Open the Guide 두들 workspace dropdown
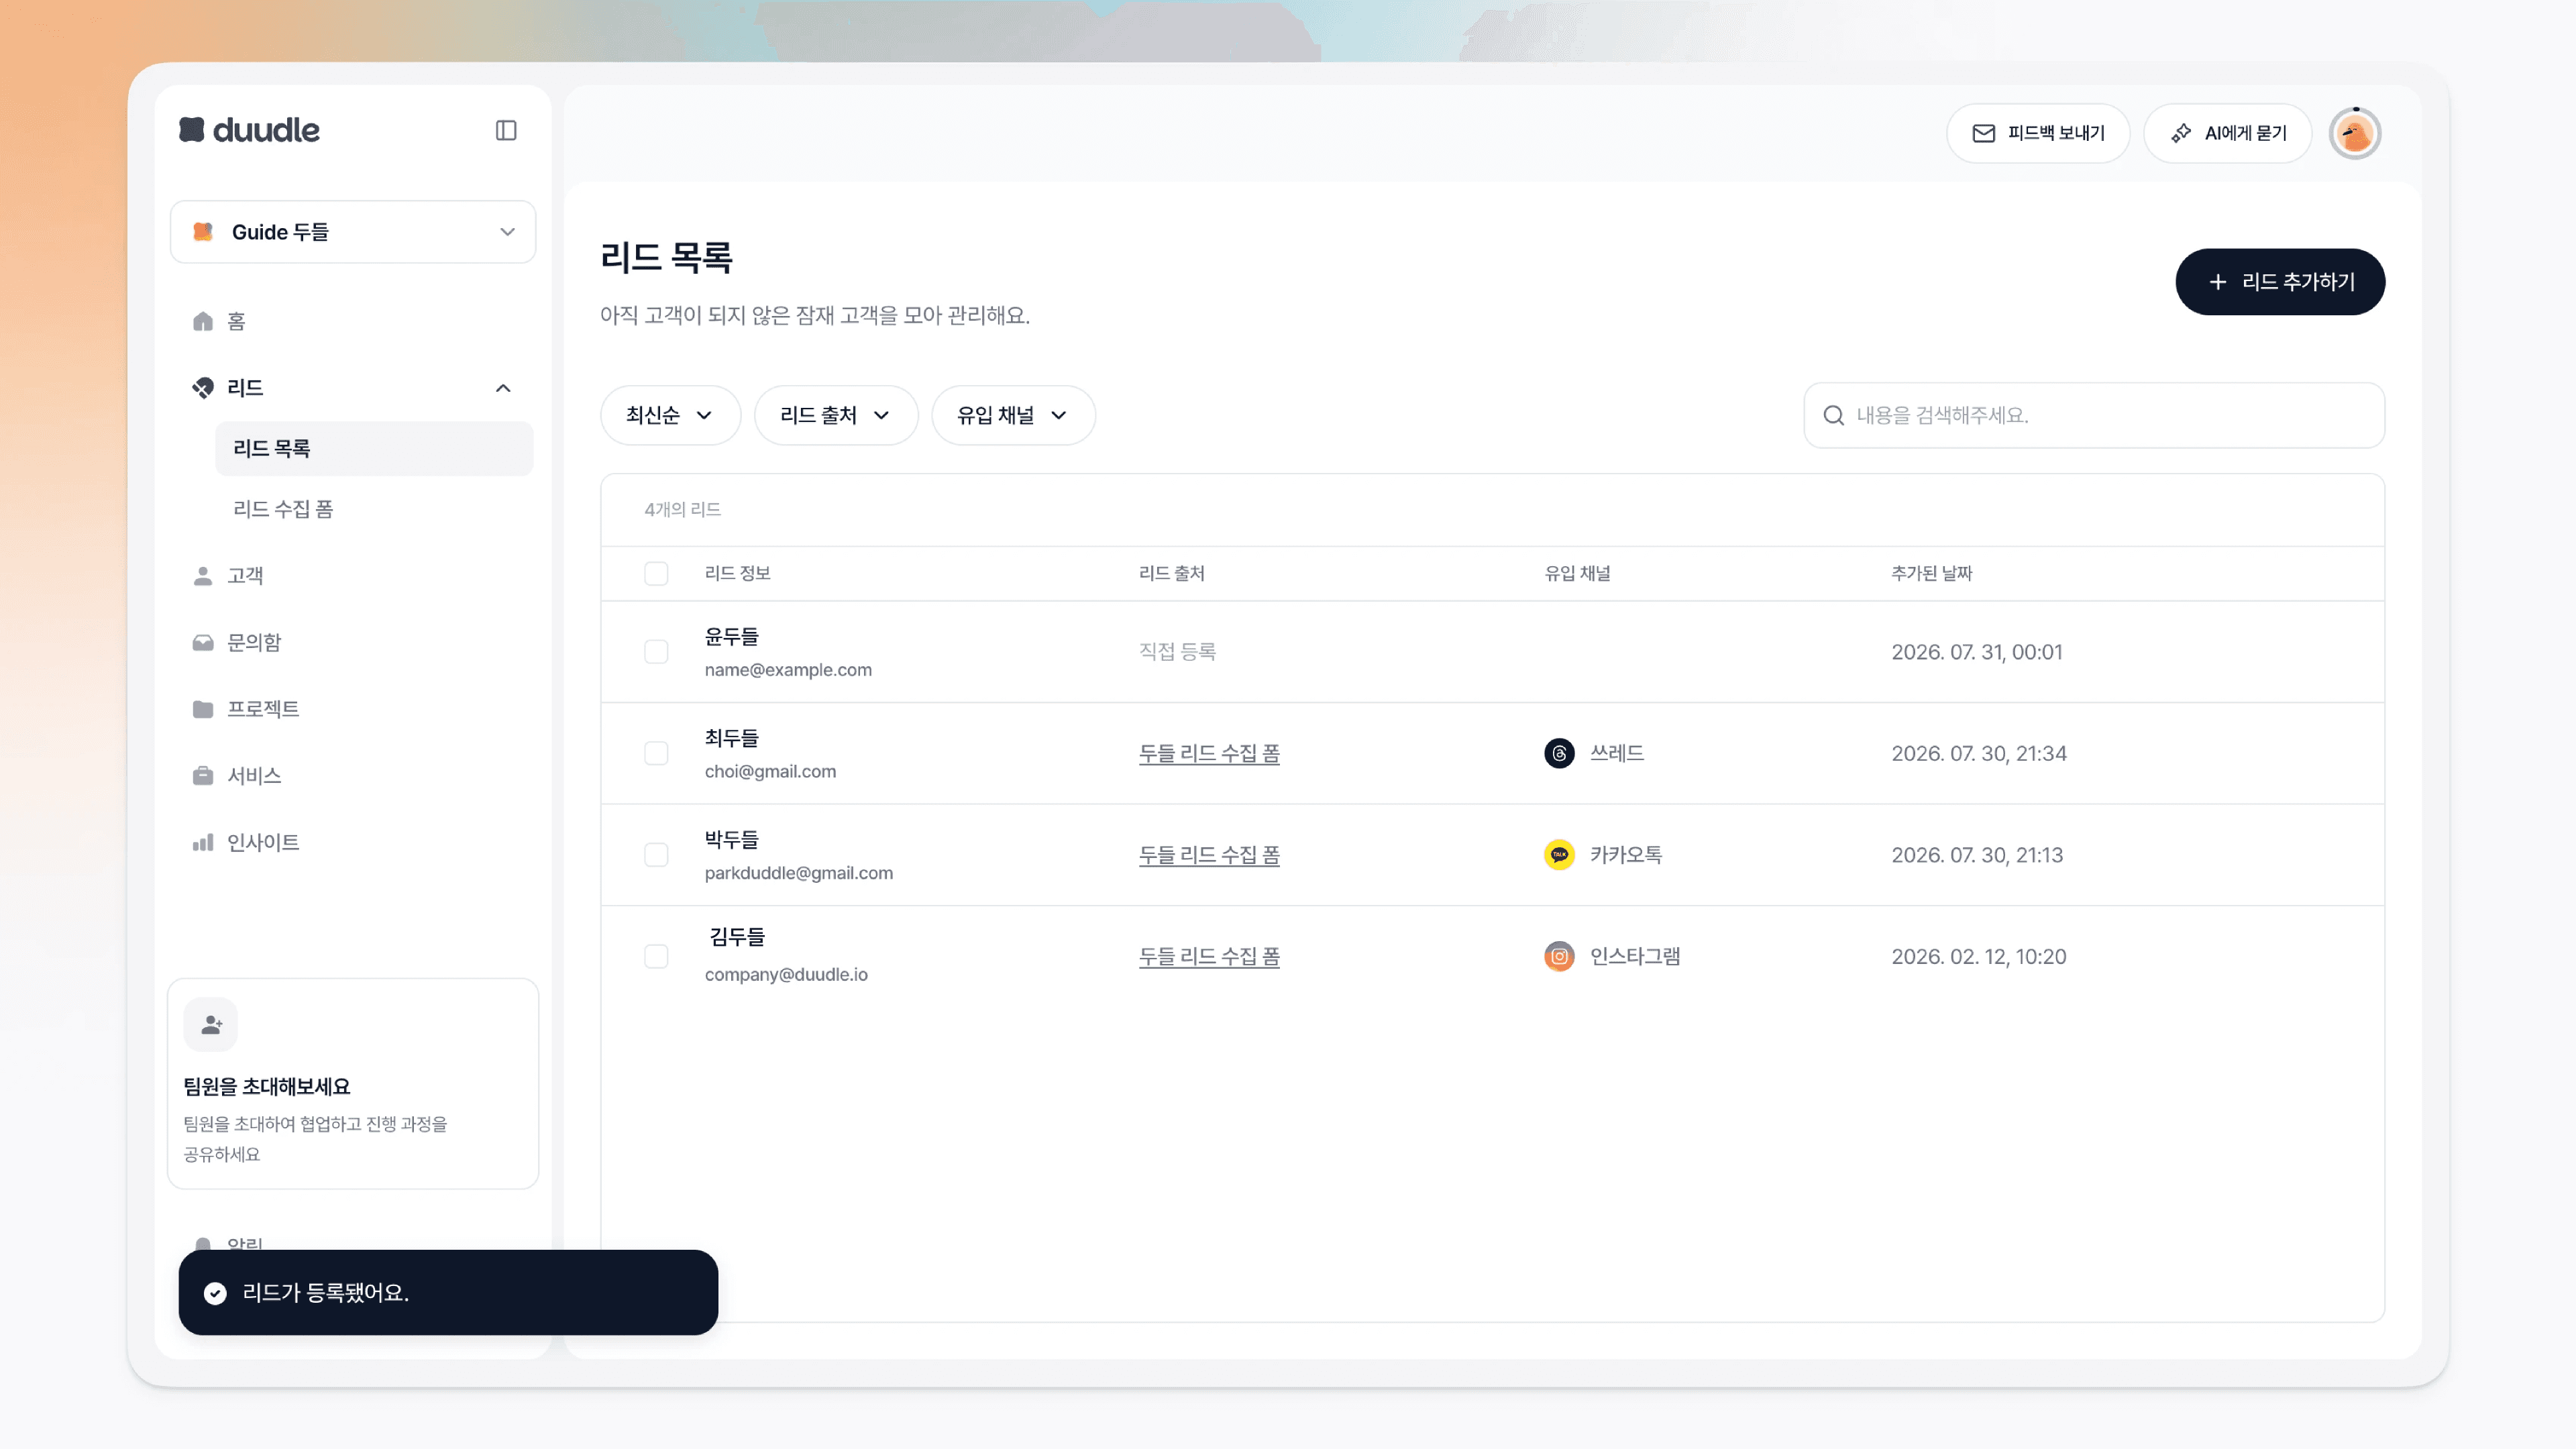 (353, 232)
